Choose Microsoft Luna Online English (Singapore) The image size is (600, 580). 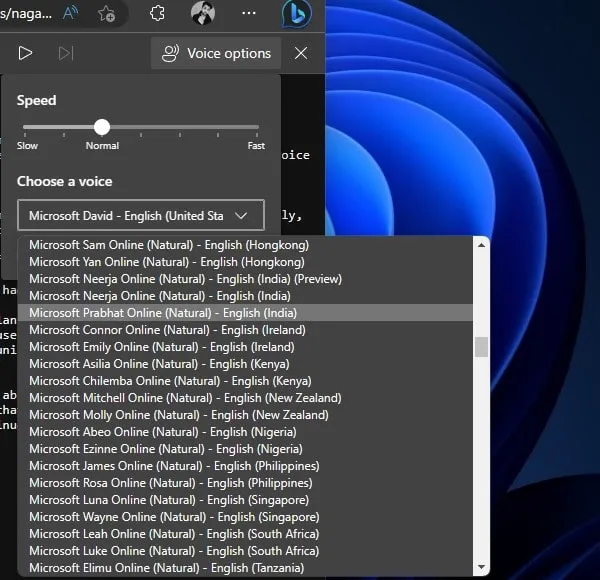[x=245, y=500]
